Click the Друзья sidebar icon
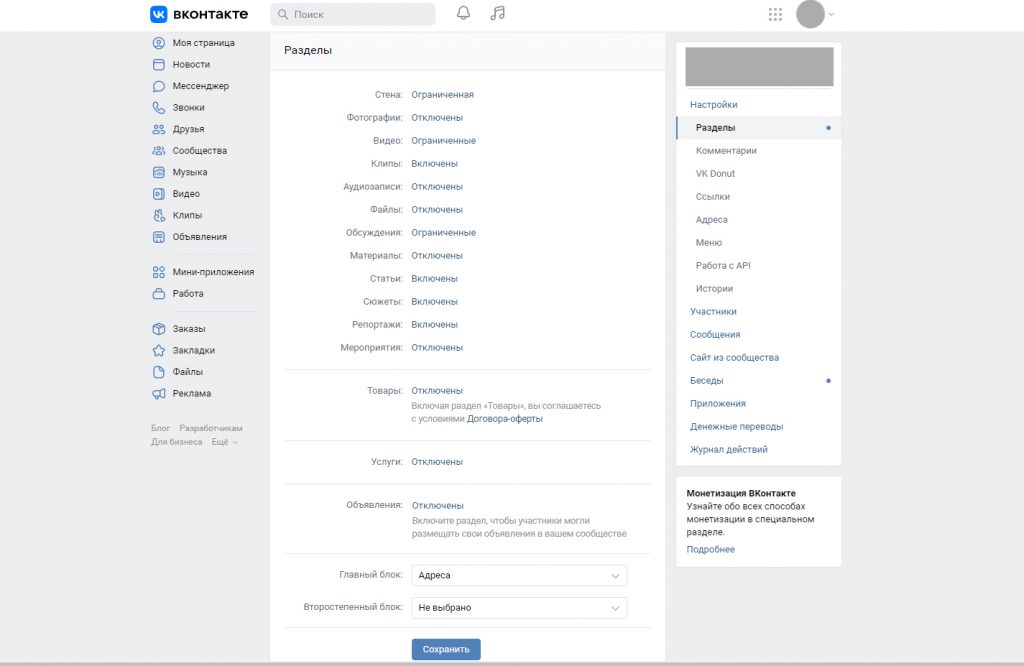The image size is (1024, 666). [159, 129]
